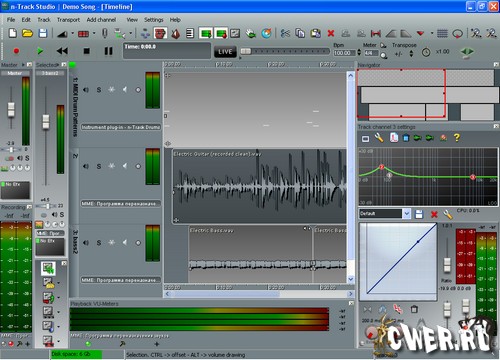
Task: Click the scissors Cut icon
Action: click(285, 33)
